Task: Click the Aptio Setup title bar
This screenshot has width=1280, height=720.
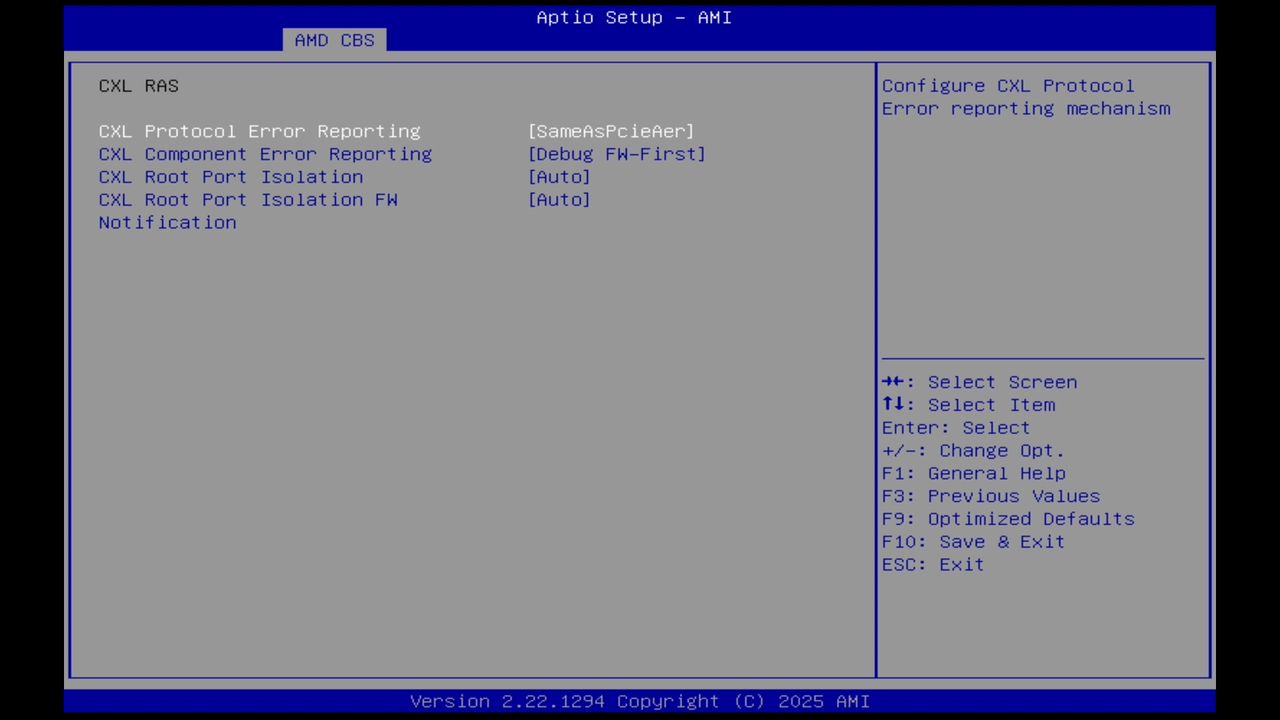Action: pyautogui.click(x=633, y=17)
